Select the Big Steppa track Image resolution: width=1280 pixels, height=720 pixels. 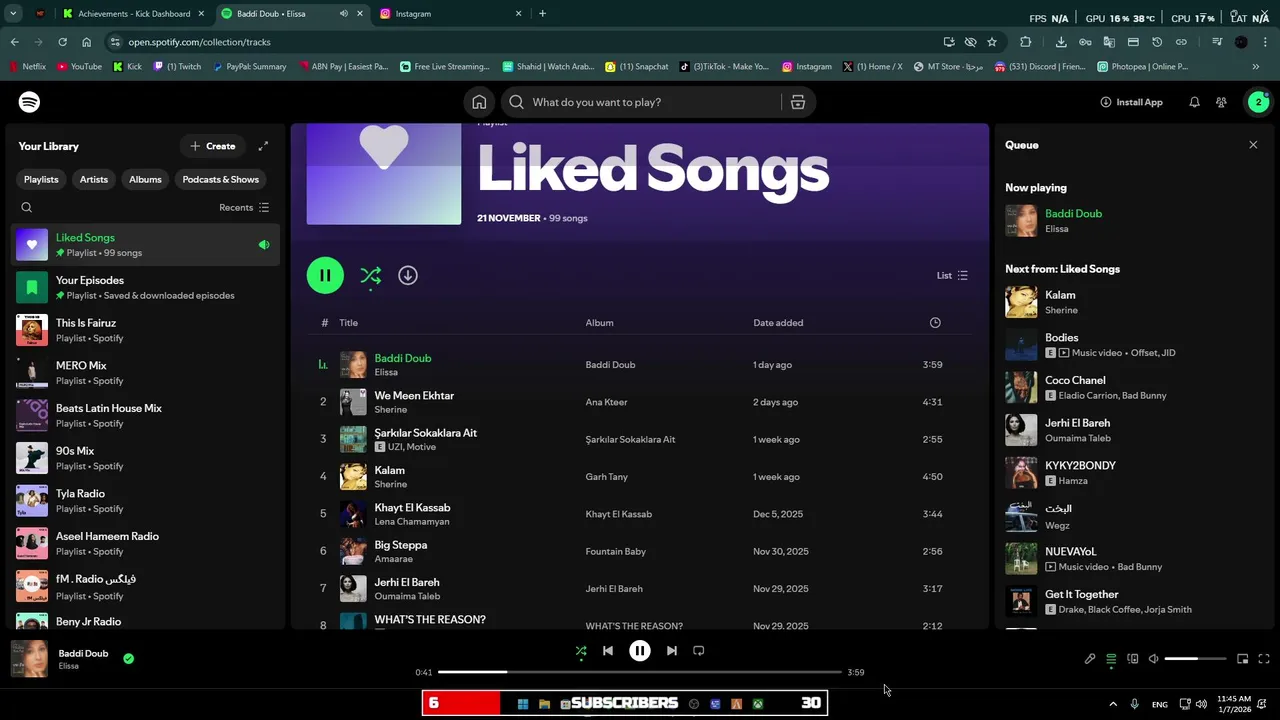tap(639, 551)
